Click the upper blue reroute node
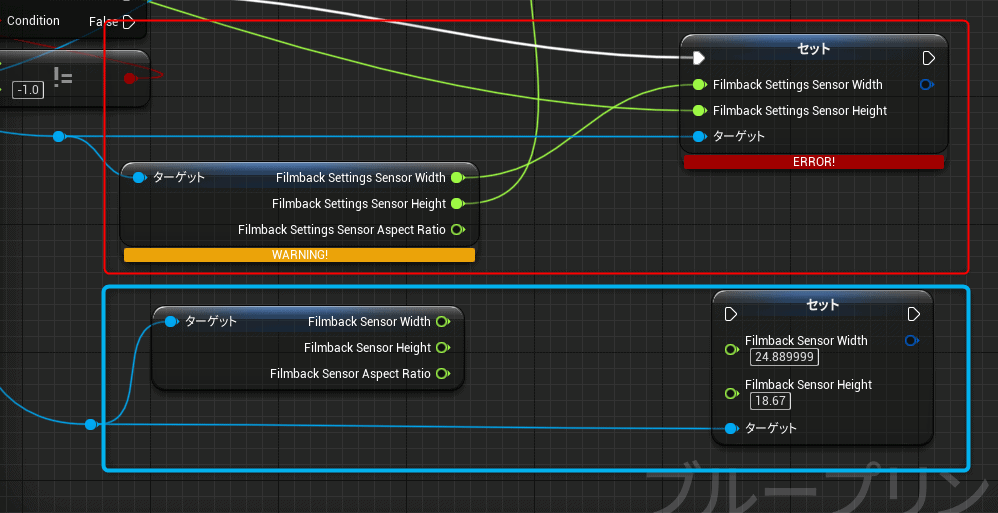Viewport: 998px width, 513px height. pos(59,136)
